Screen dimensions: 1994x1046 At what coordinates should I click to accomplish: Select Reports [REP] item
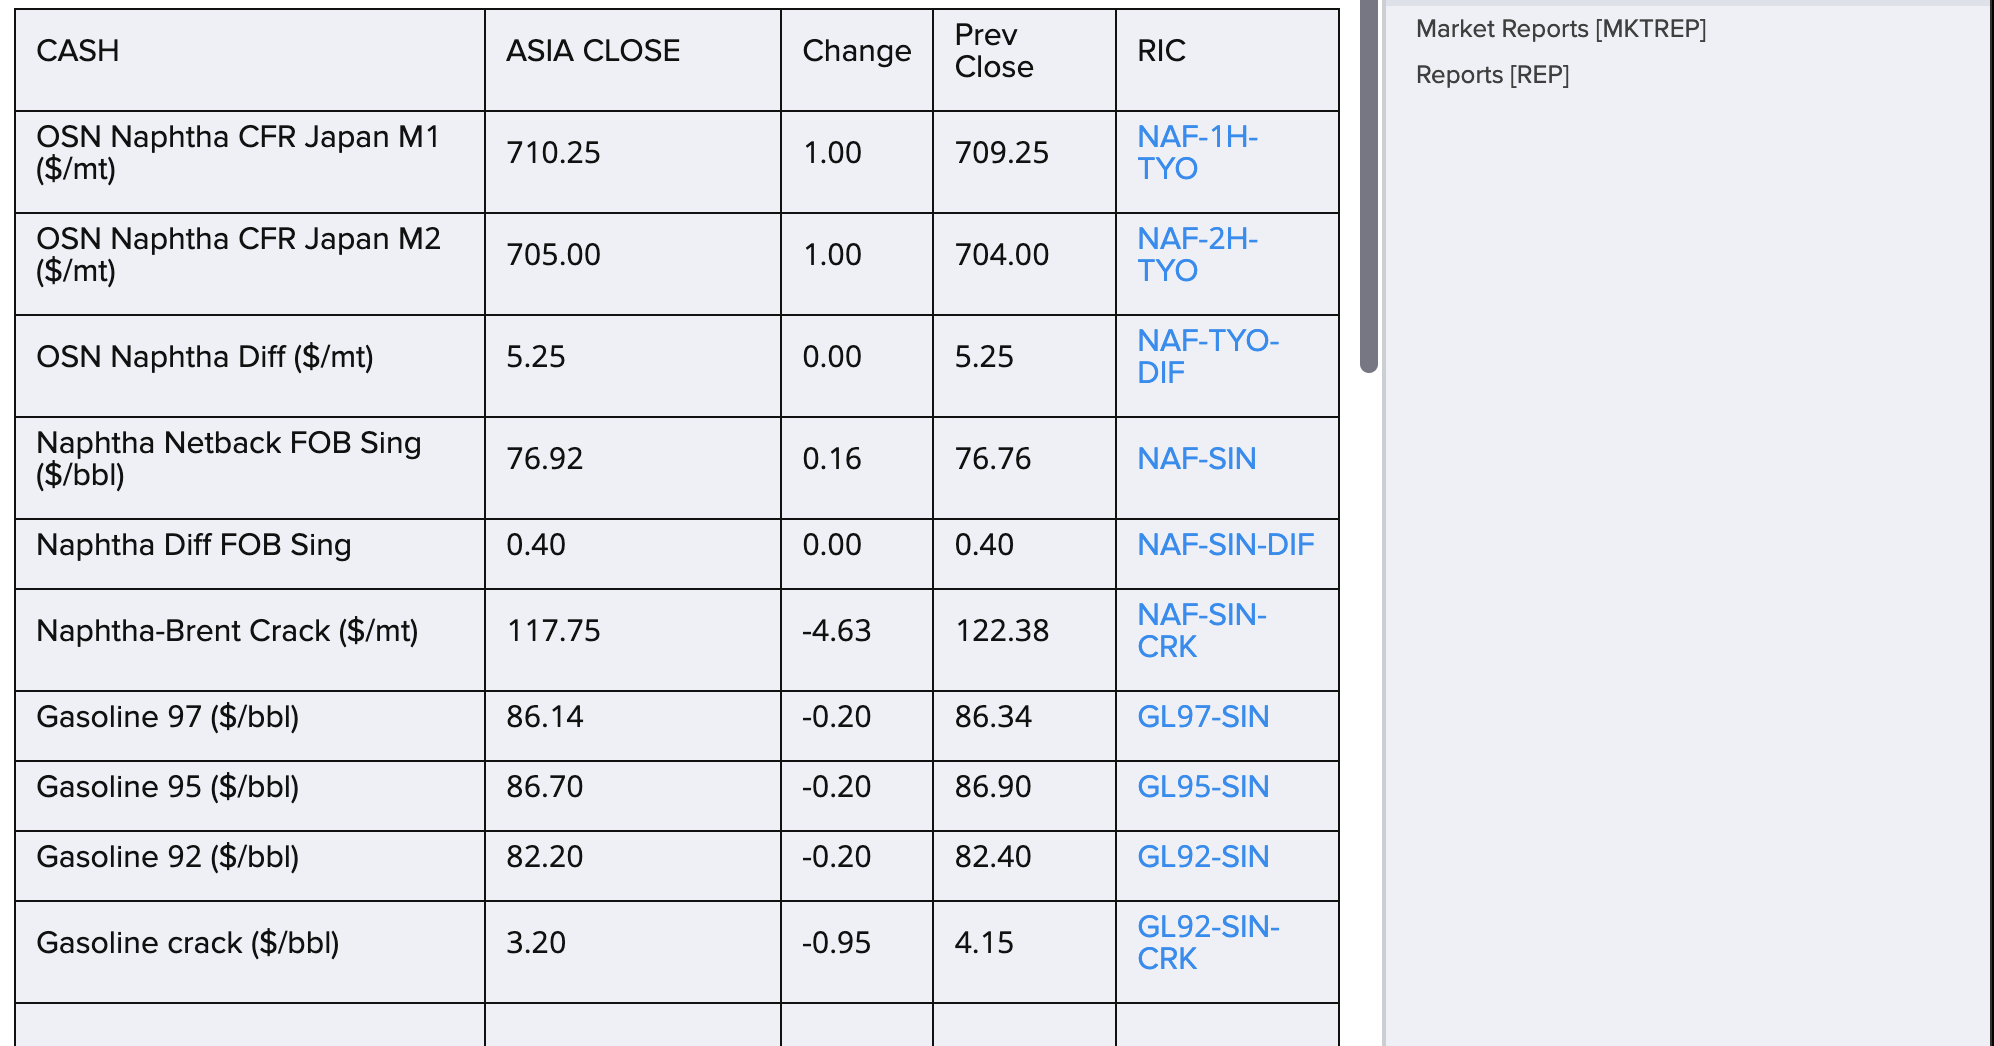pos(1492,75)
